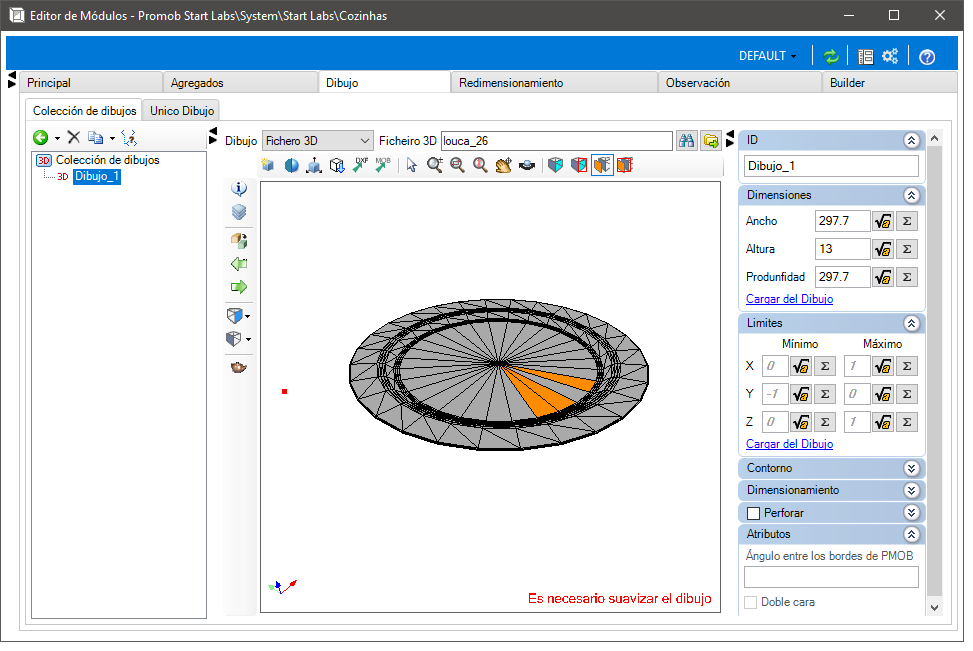
Task: Click the MOB export arrow icon
Action: [x=383, y=165]
